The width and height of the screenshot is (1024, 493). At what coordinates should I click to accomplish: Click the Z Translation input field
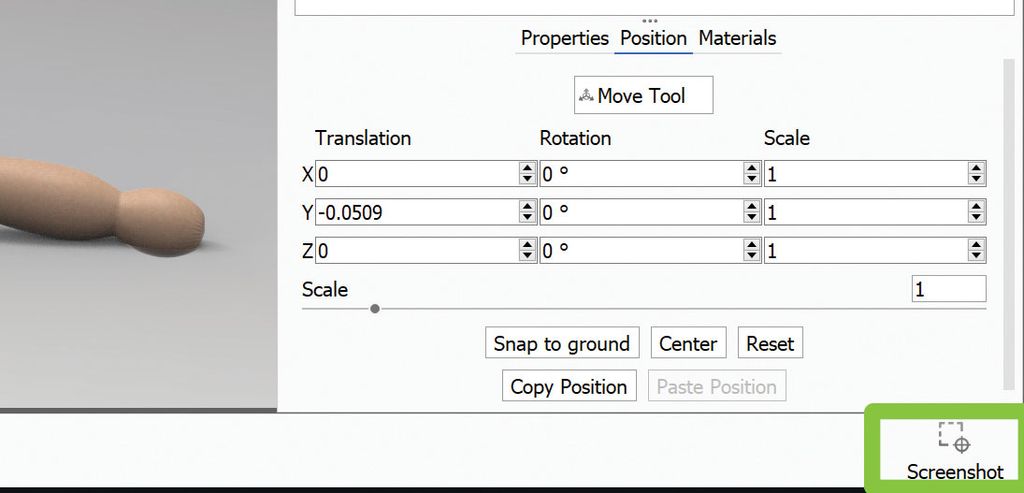point(416,250)
